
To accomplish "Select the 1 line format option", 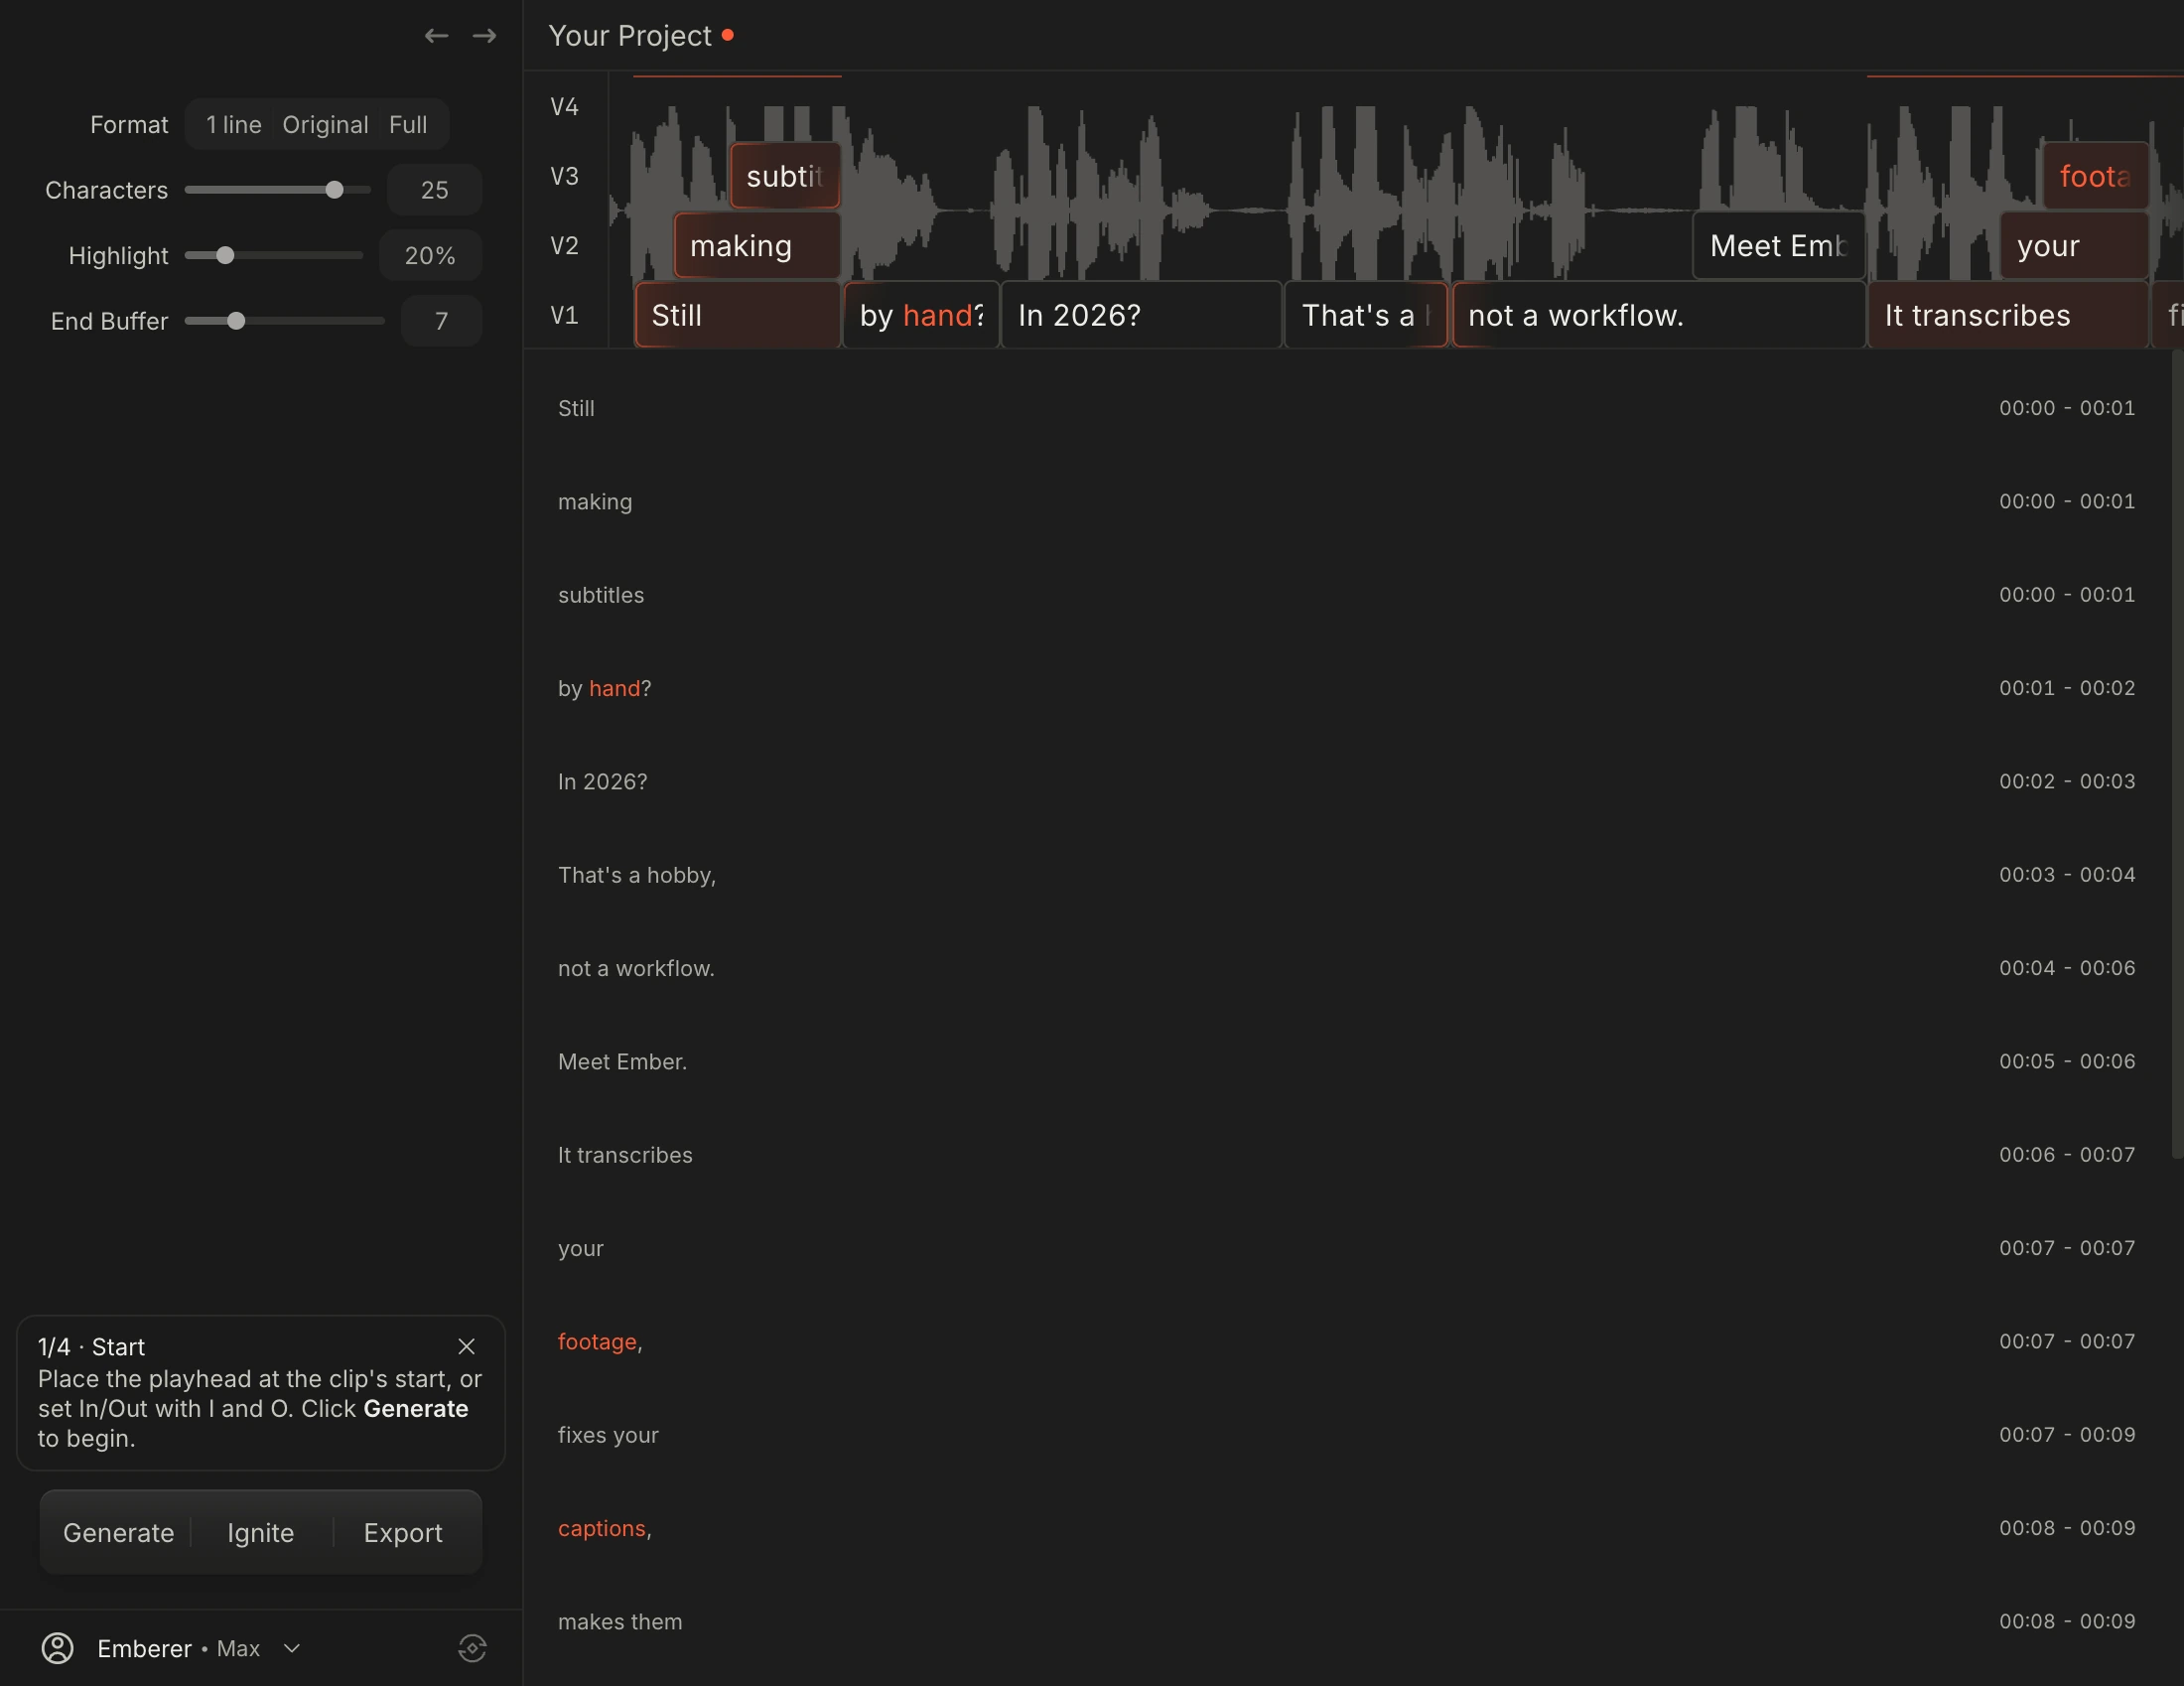I will pos(234,125).
